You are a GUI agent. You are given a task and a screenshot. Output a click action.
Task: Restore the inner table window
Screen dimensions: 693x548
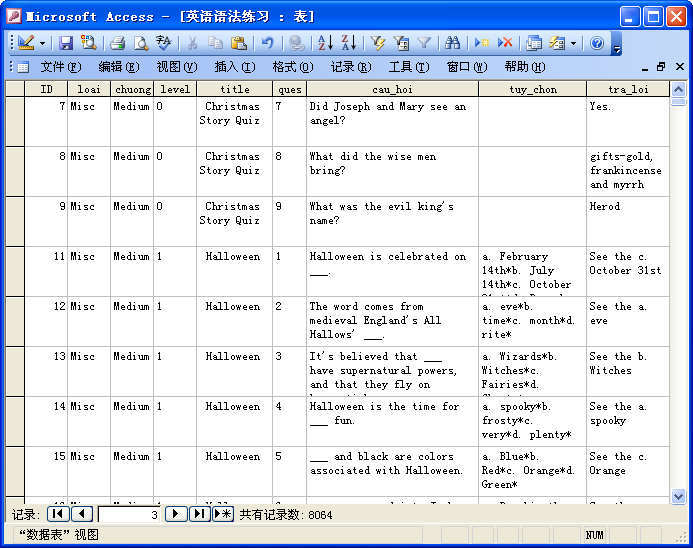point(661,67)
